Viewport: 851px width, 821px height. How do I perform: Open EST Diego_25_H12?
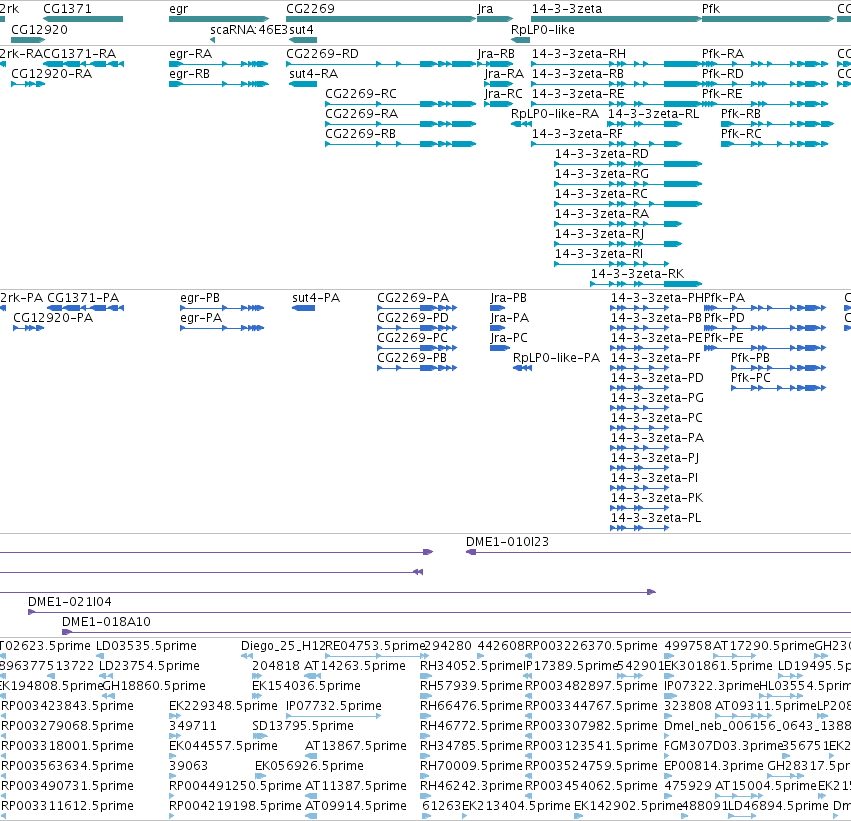(283, 645)
